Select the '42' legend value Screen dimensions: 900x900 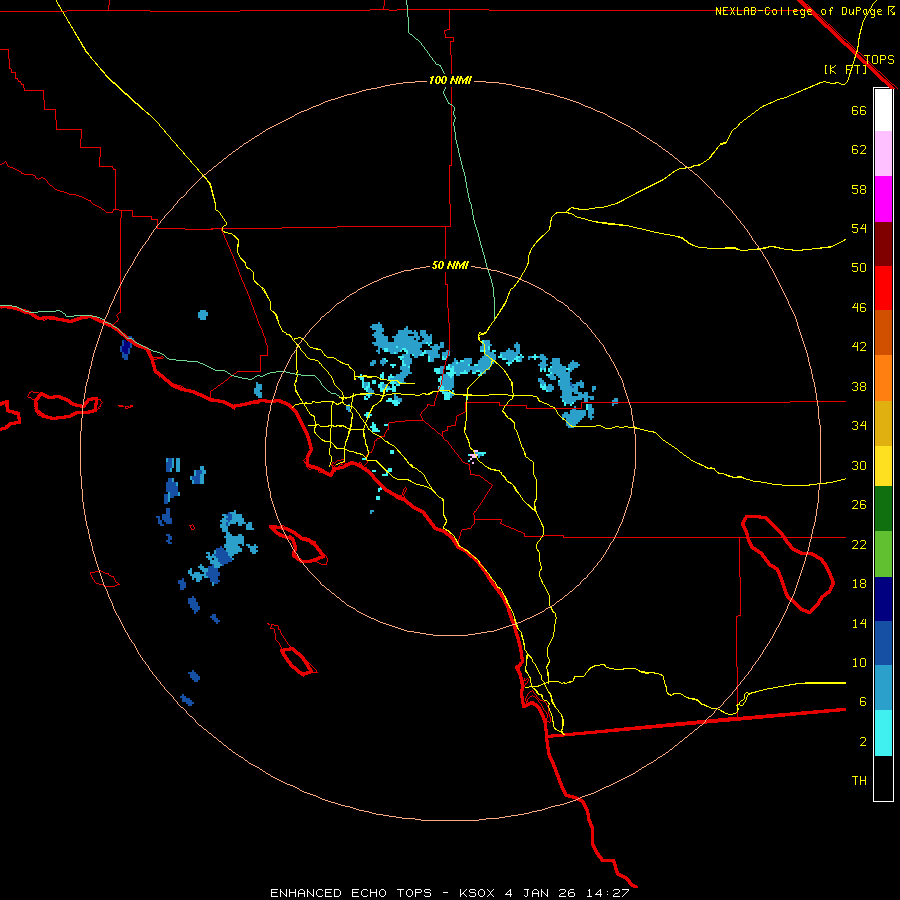[859, 347]
